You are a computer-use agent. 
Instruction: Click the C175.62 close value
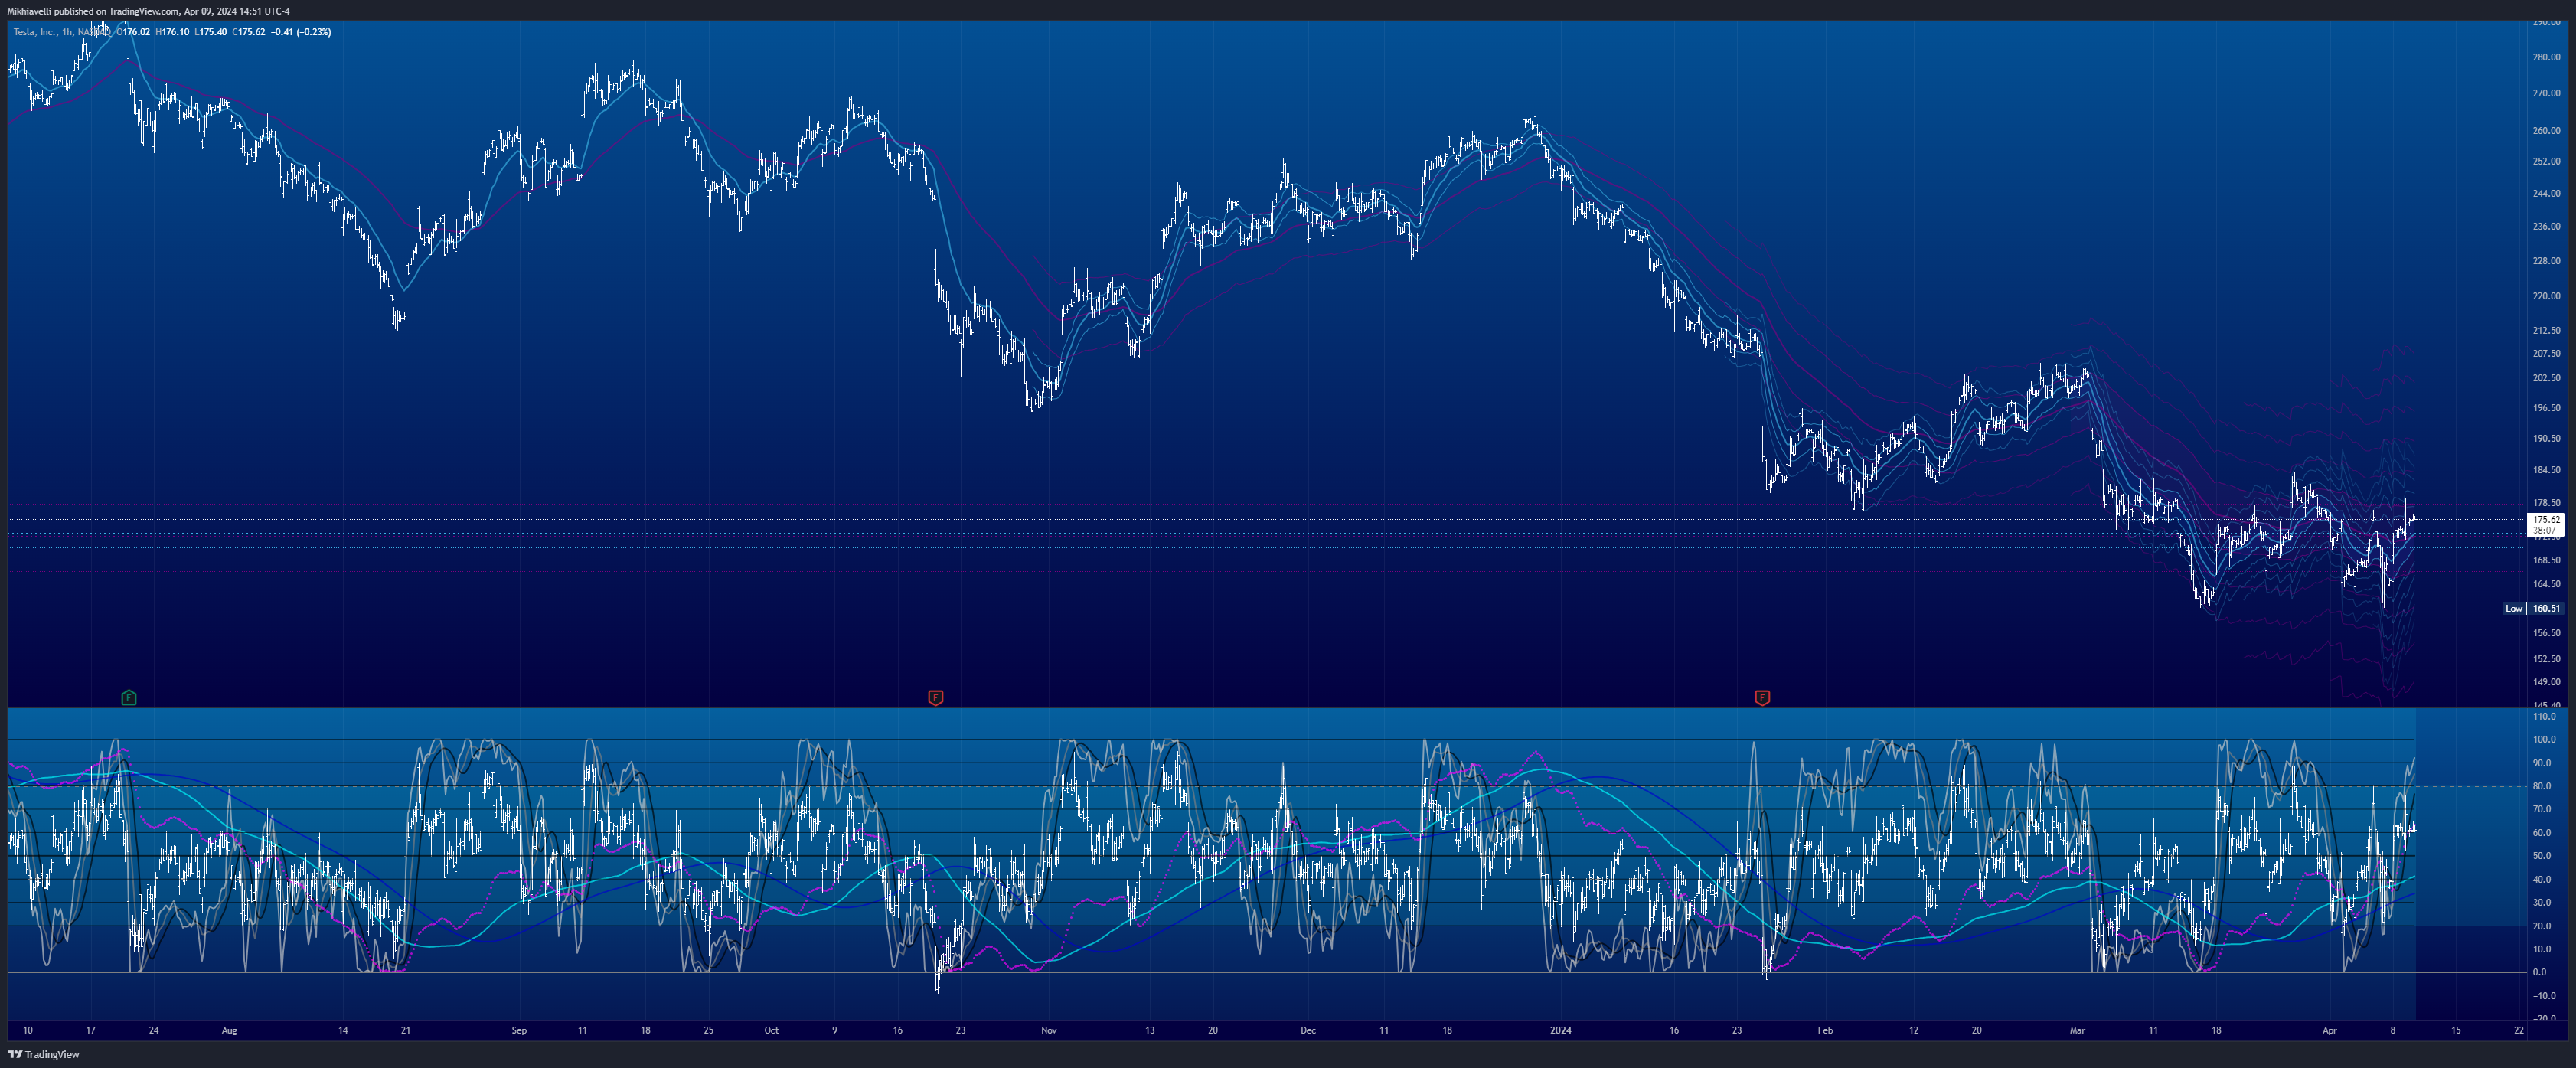click(x=249, y=32)
